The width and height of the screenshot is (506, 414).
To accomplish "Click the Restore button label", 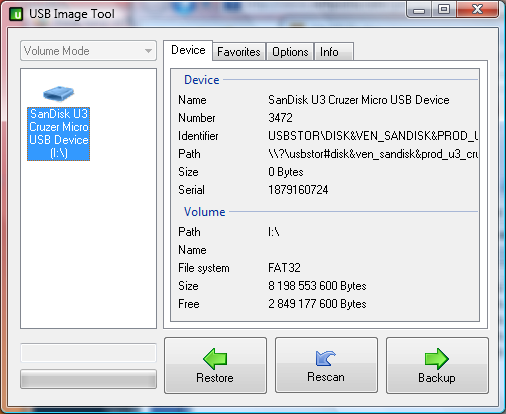I will point(215,378).
